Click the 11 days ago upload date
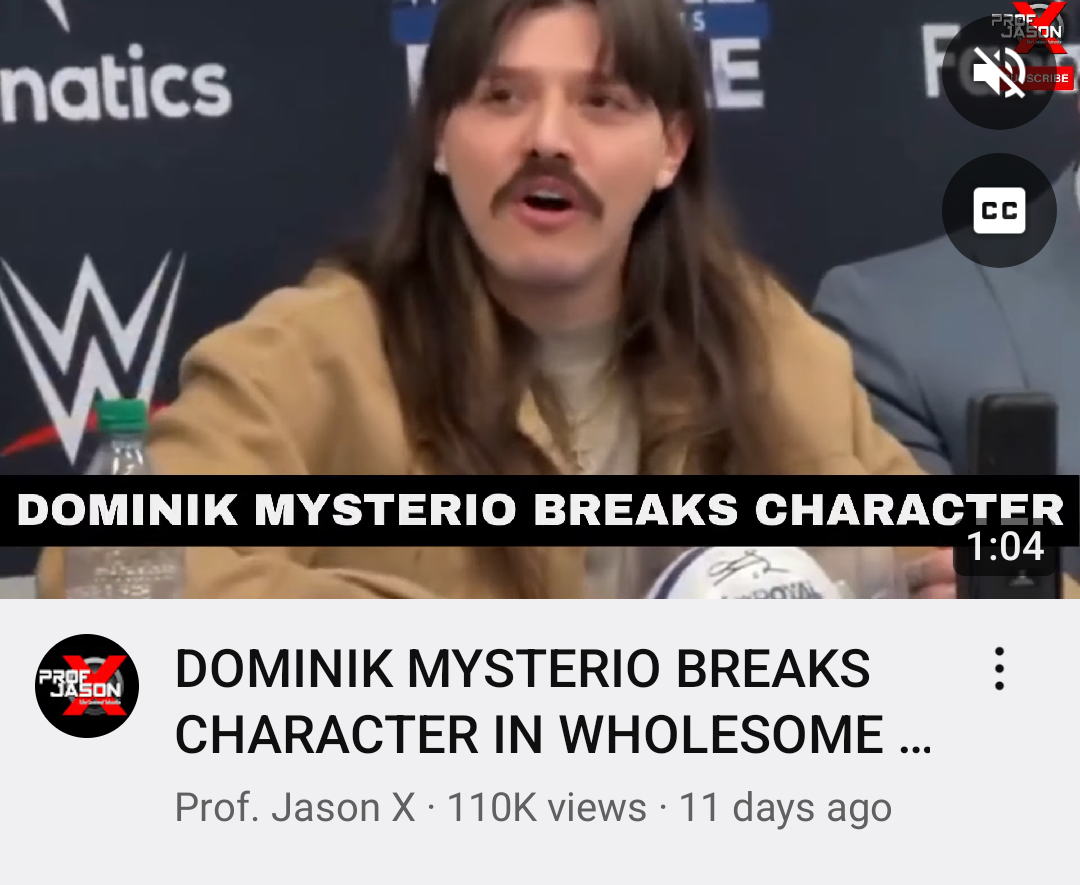 (785, 807)
